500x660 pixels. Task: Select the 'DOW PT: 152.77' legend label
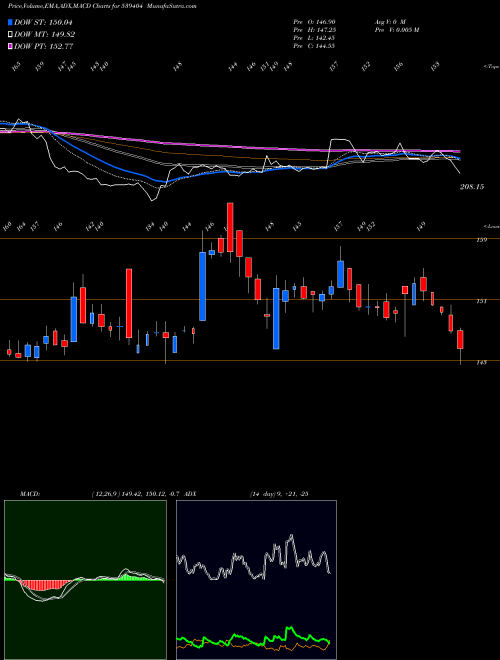pos(44,46)
